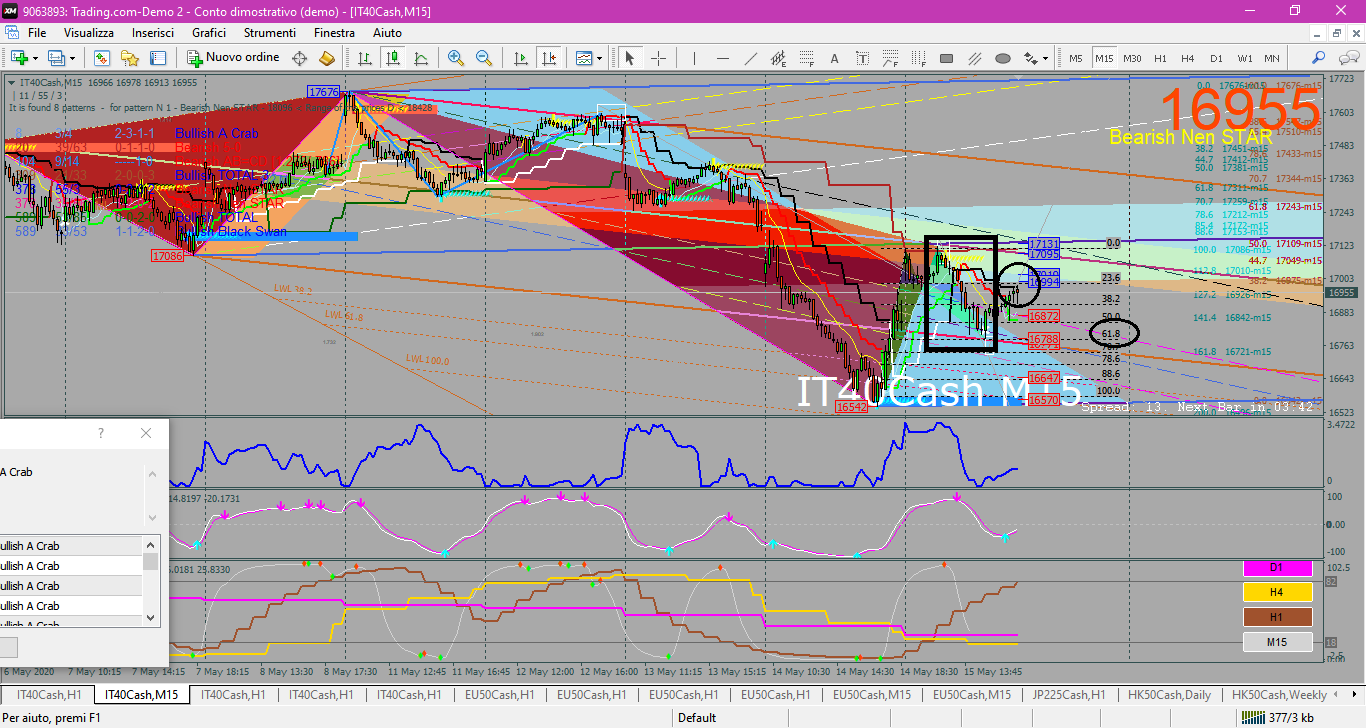The image size is (1366, 728).
Task: Open the Inserisci menu
Action: (153, 33)
